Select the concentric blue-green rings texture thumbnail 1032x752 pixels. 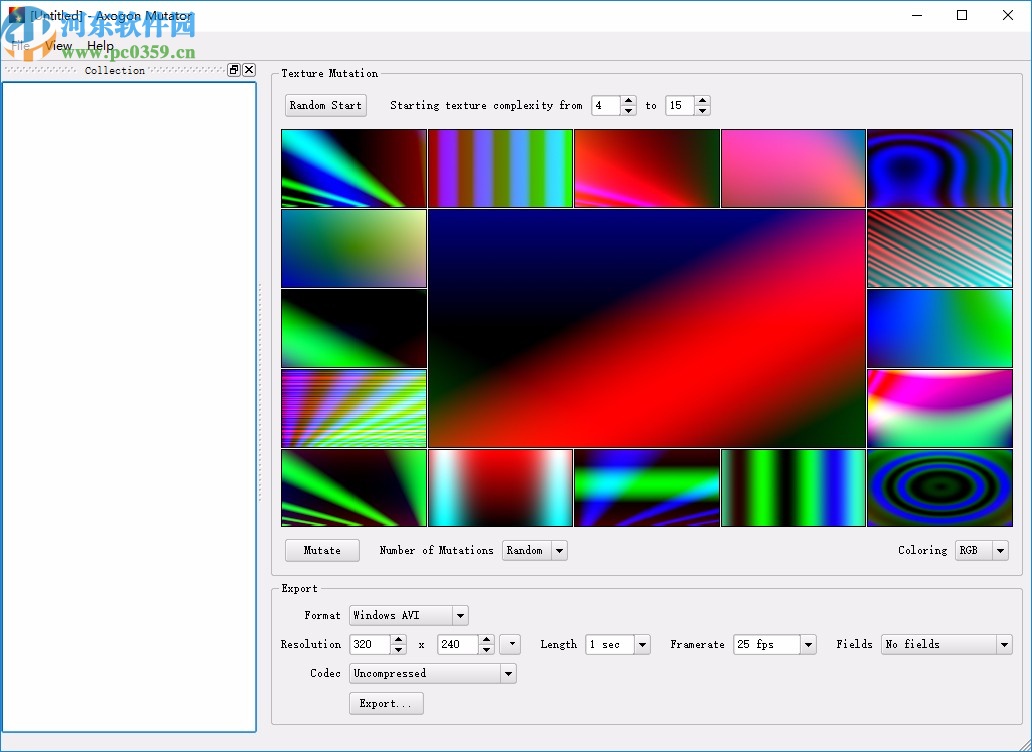click(939, 487)
